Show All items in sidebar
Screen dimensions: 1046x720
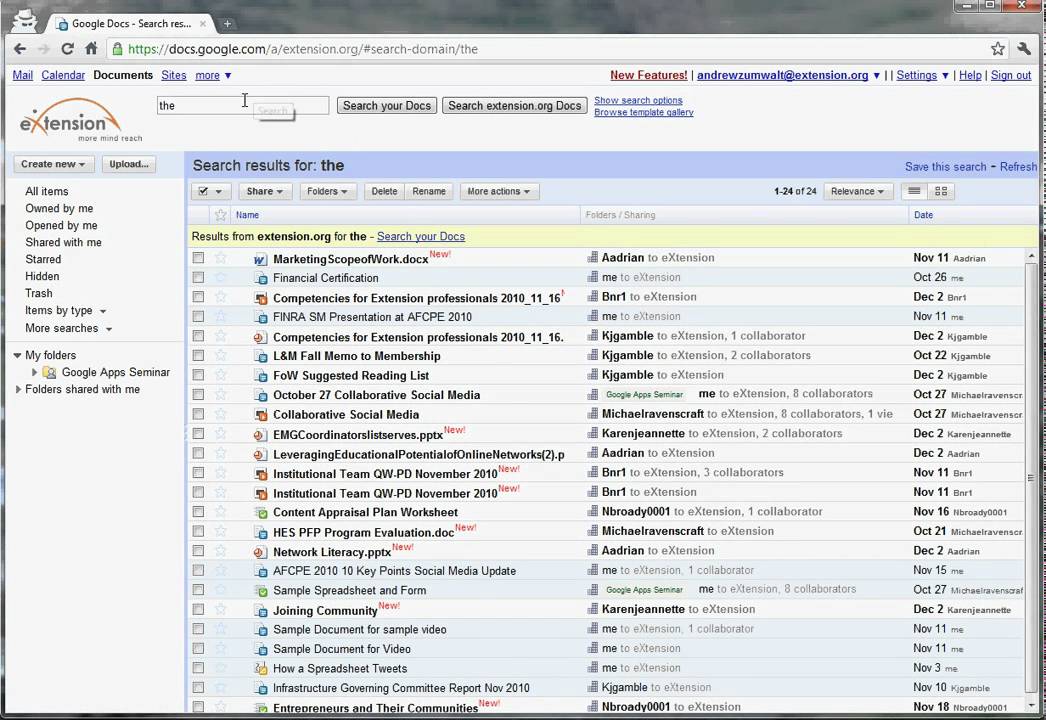coord(47,192)
